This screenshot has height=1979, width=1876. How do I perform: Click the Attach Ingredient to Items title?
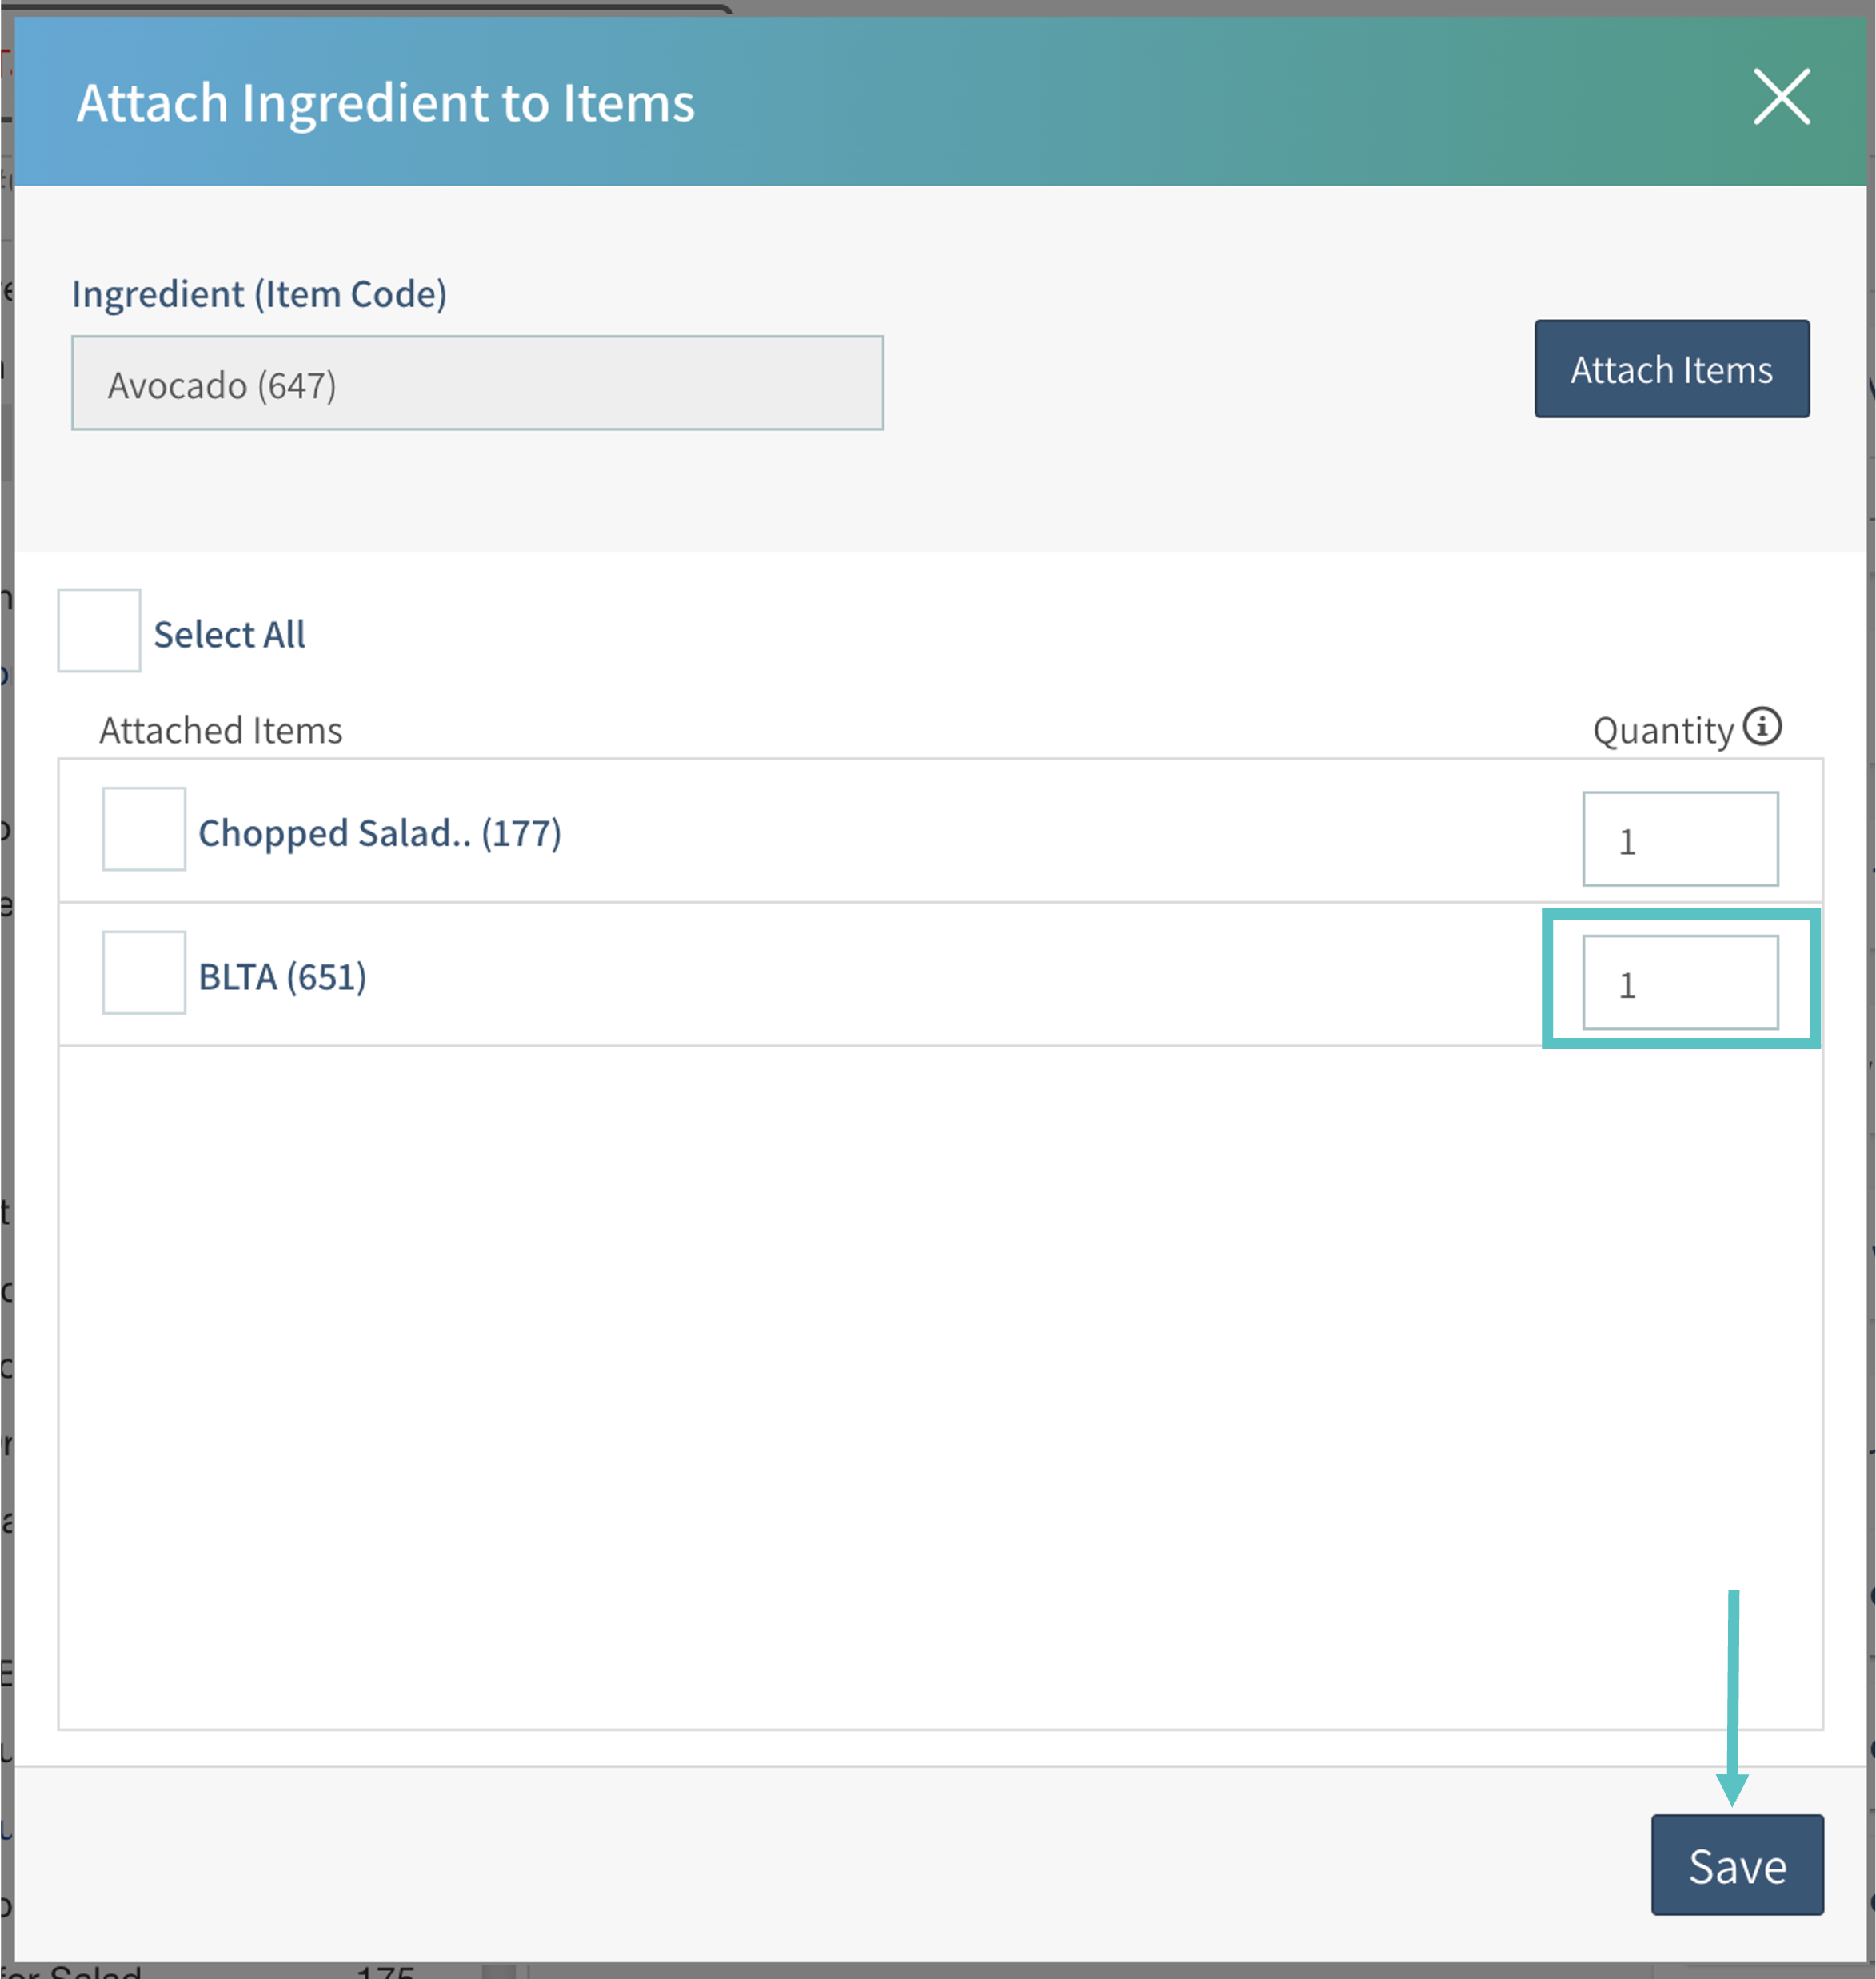click(385, 102)
